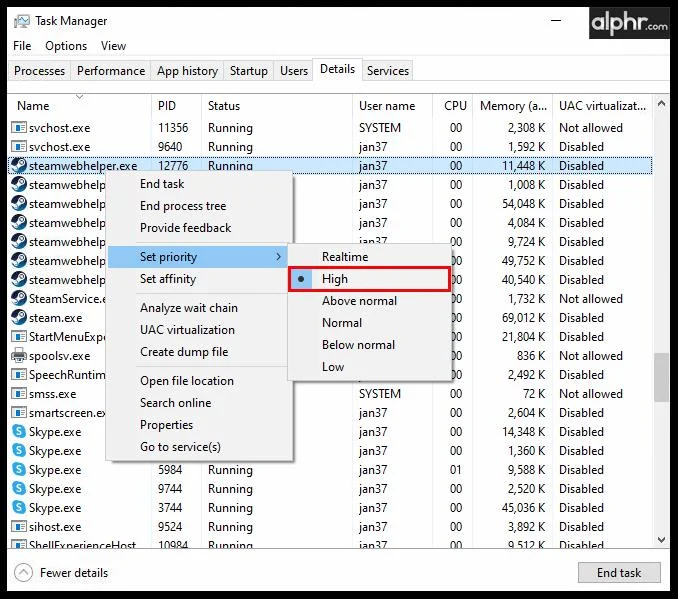This screenshot has height=599, width=678.
Task: Expand the Set priority submenu
Action: click(197, 257)
